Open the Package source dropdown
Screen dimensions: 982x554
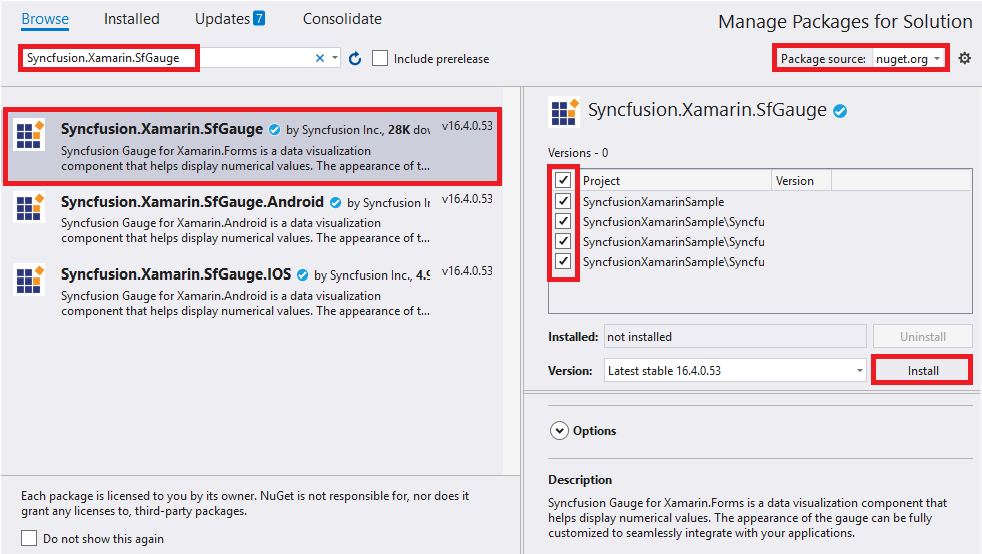[908, 59]
